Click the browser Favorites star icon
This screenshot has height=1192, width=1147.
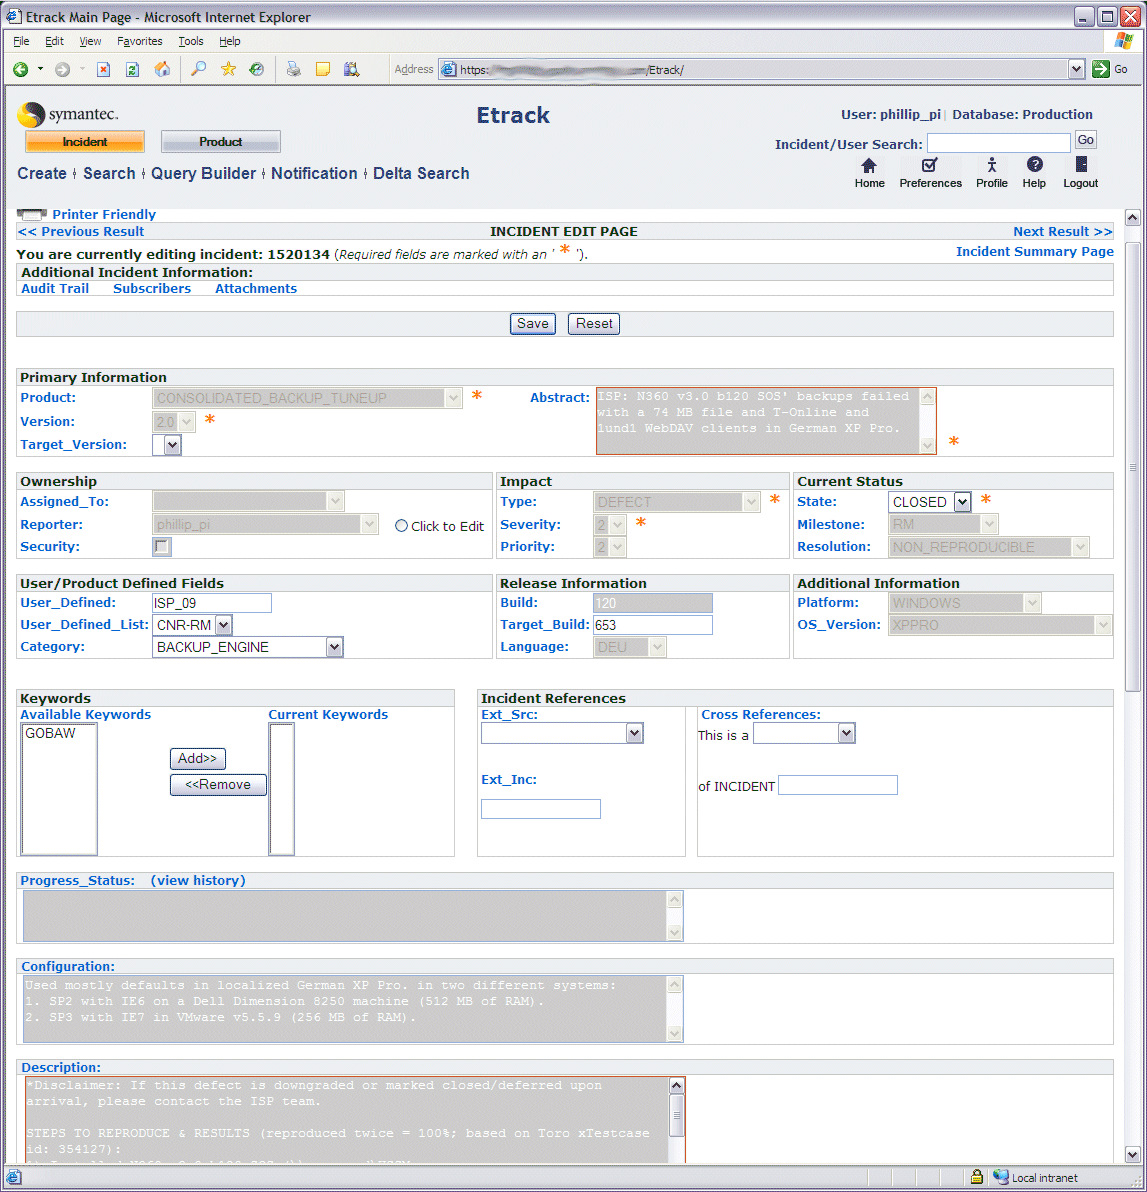pyautogui.click(x=228, y=69)
